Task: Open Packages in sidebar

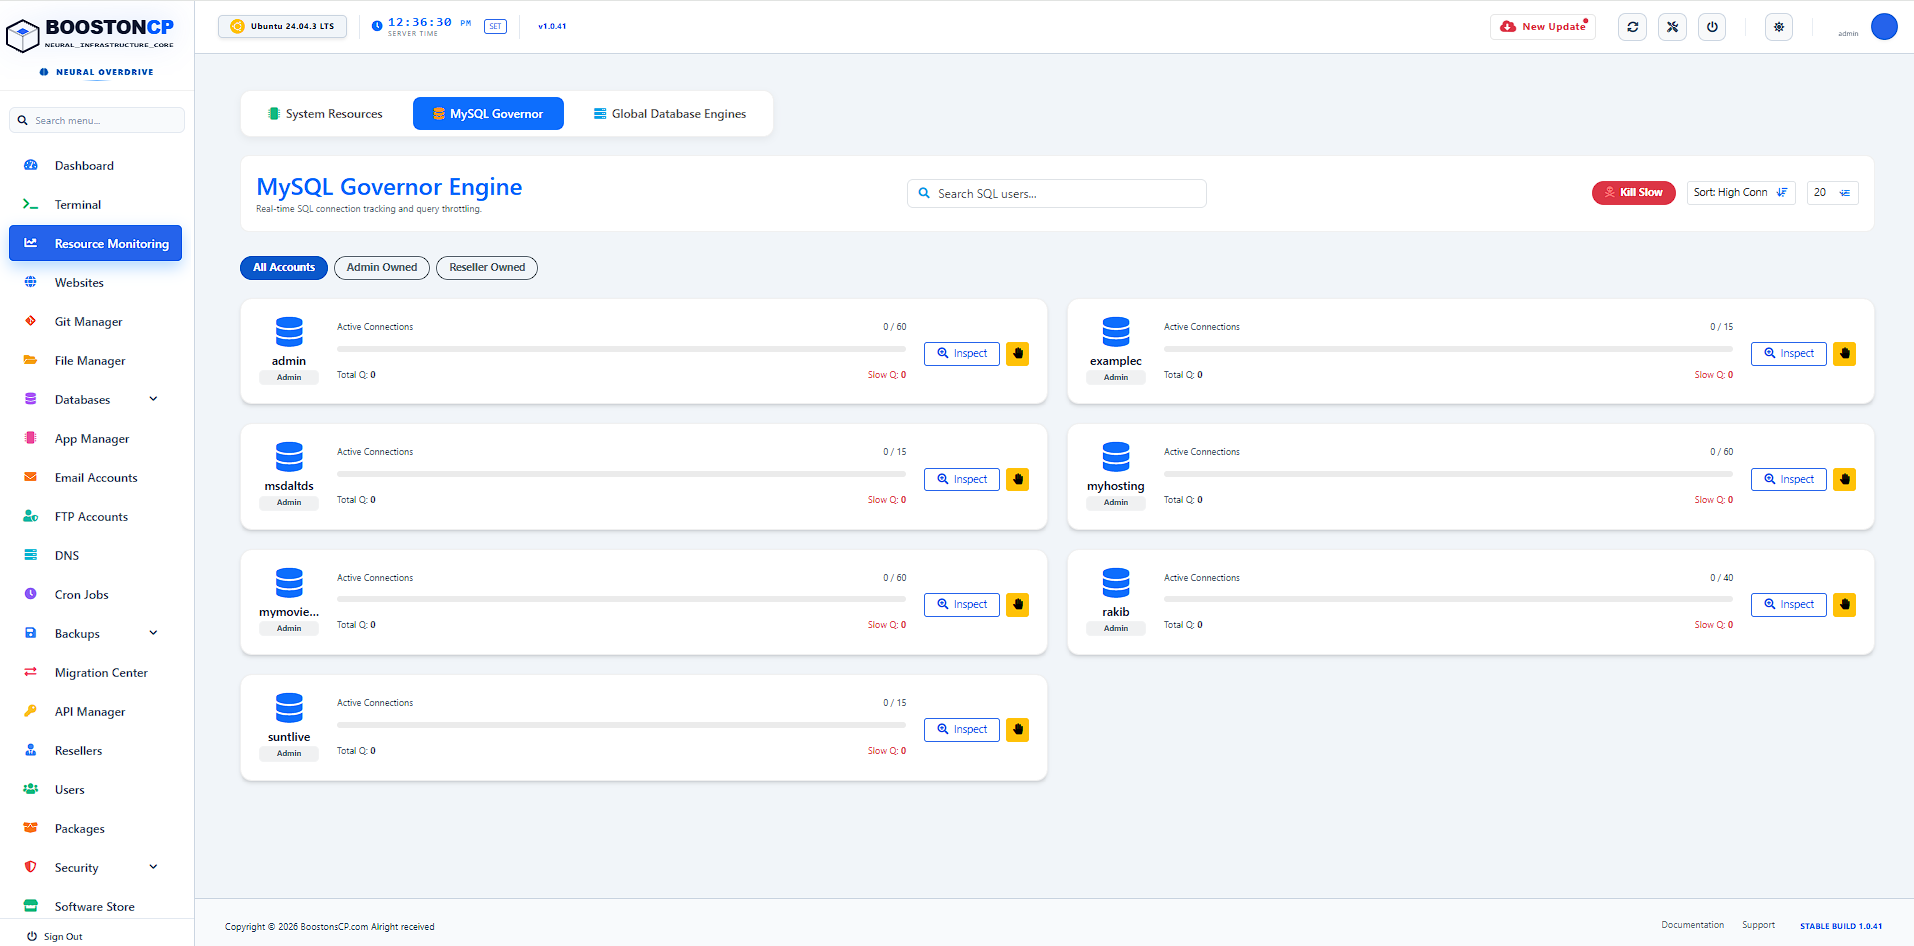Action: (x=95, y=829)
